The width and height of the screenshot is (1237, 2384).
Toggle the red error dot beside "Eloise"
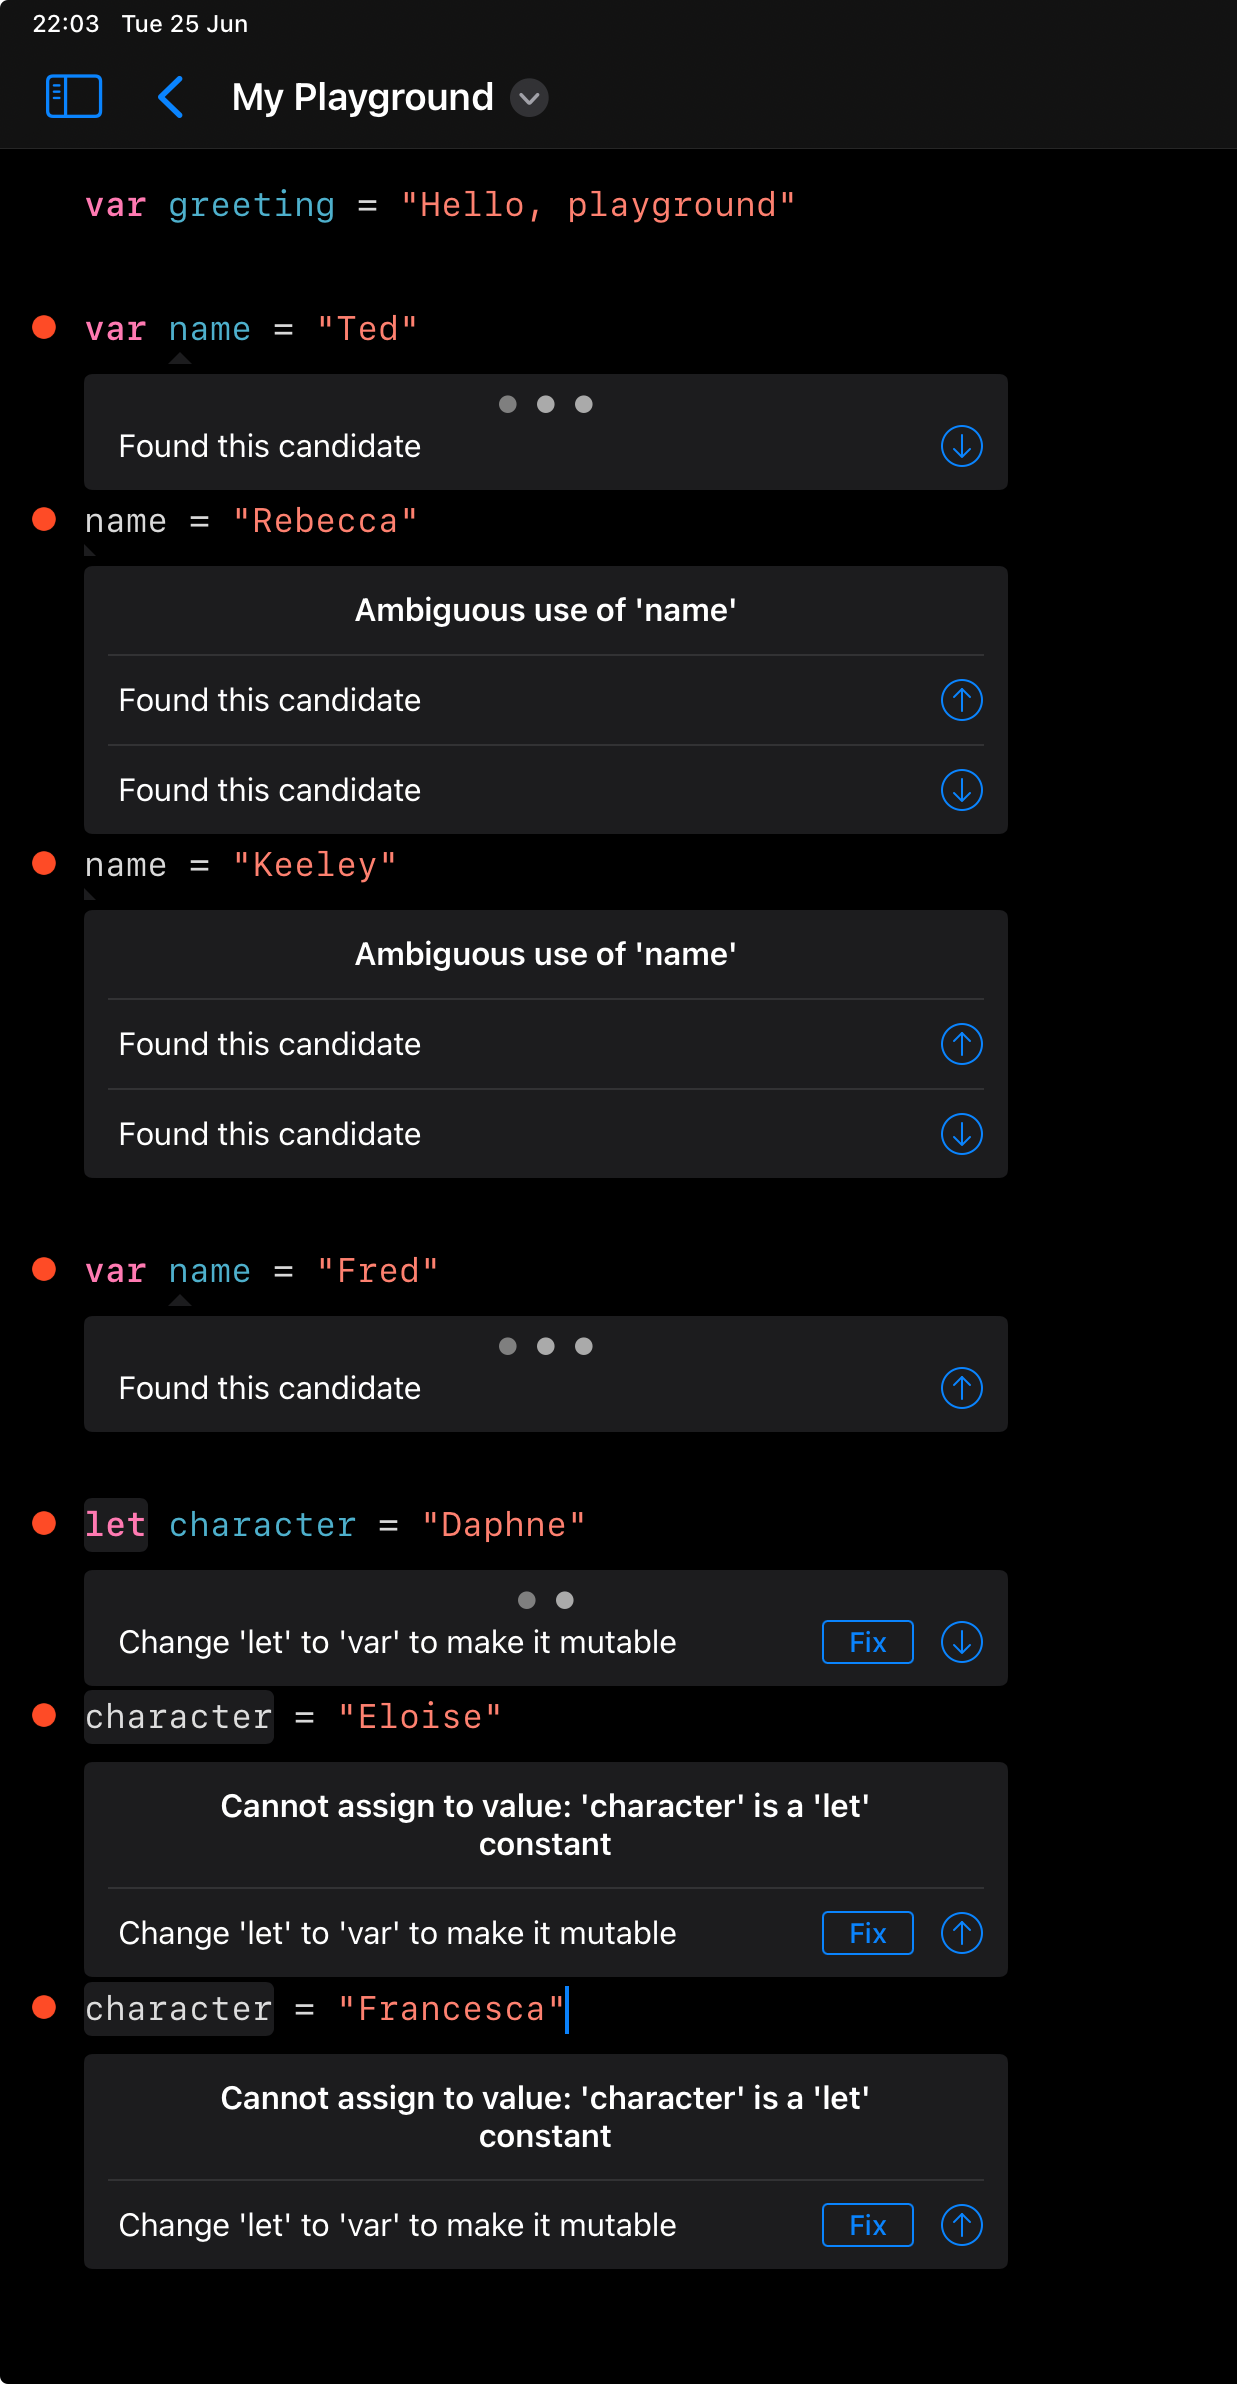(44, 1715)
